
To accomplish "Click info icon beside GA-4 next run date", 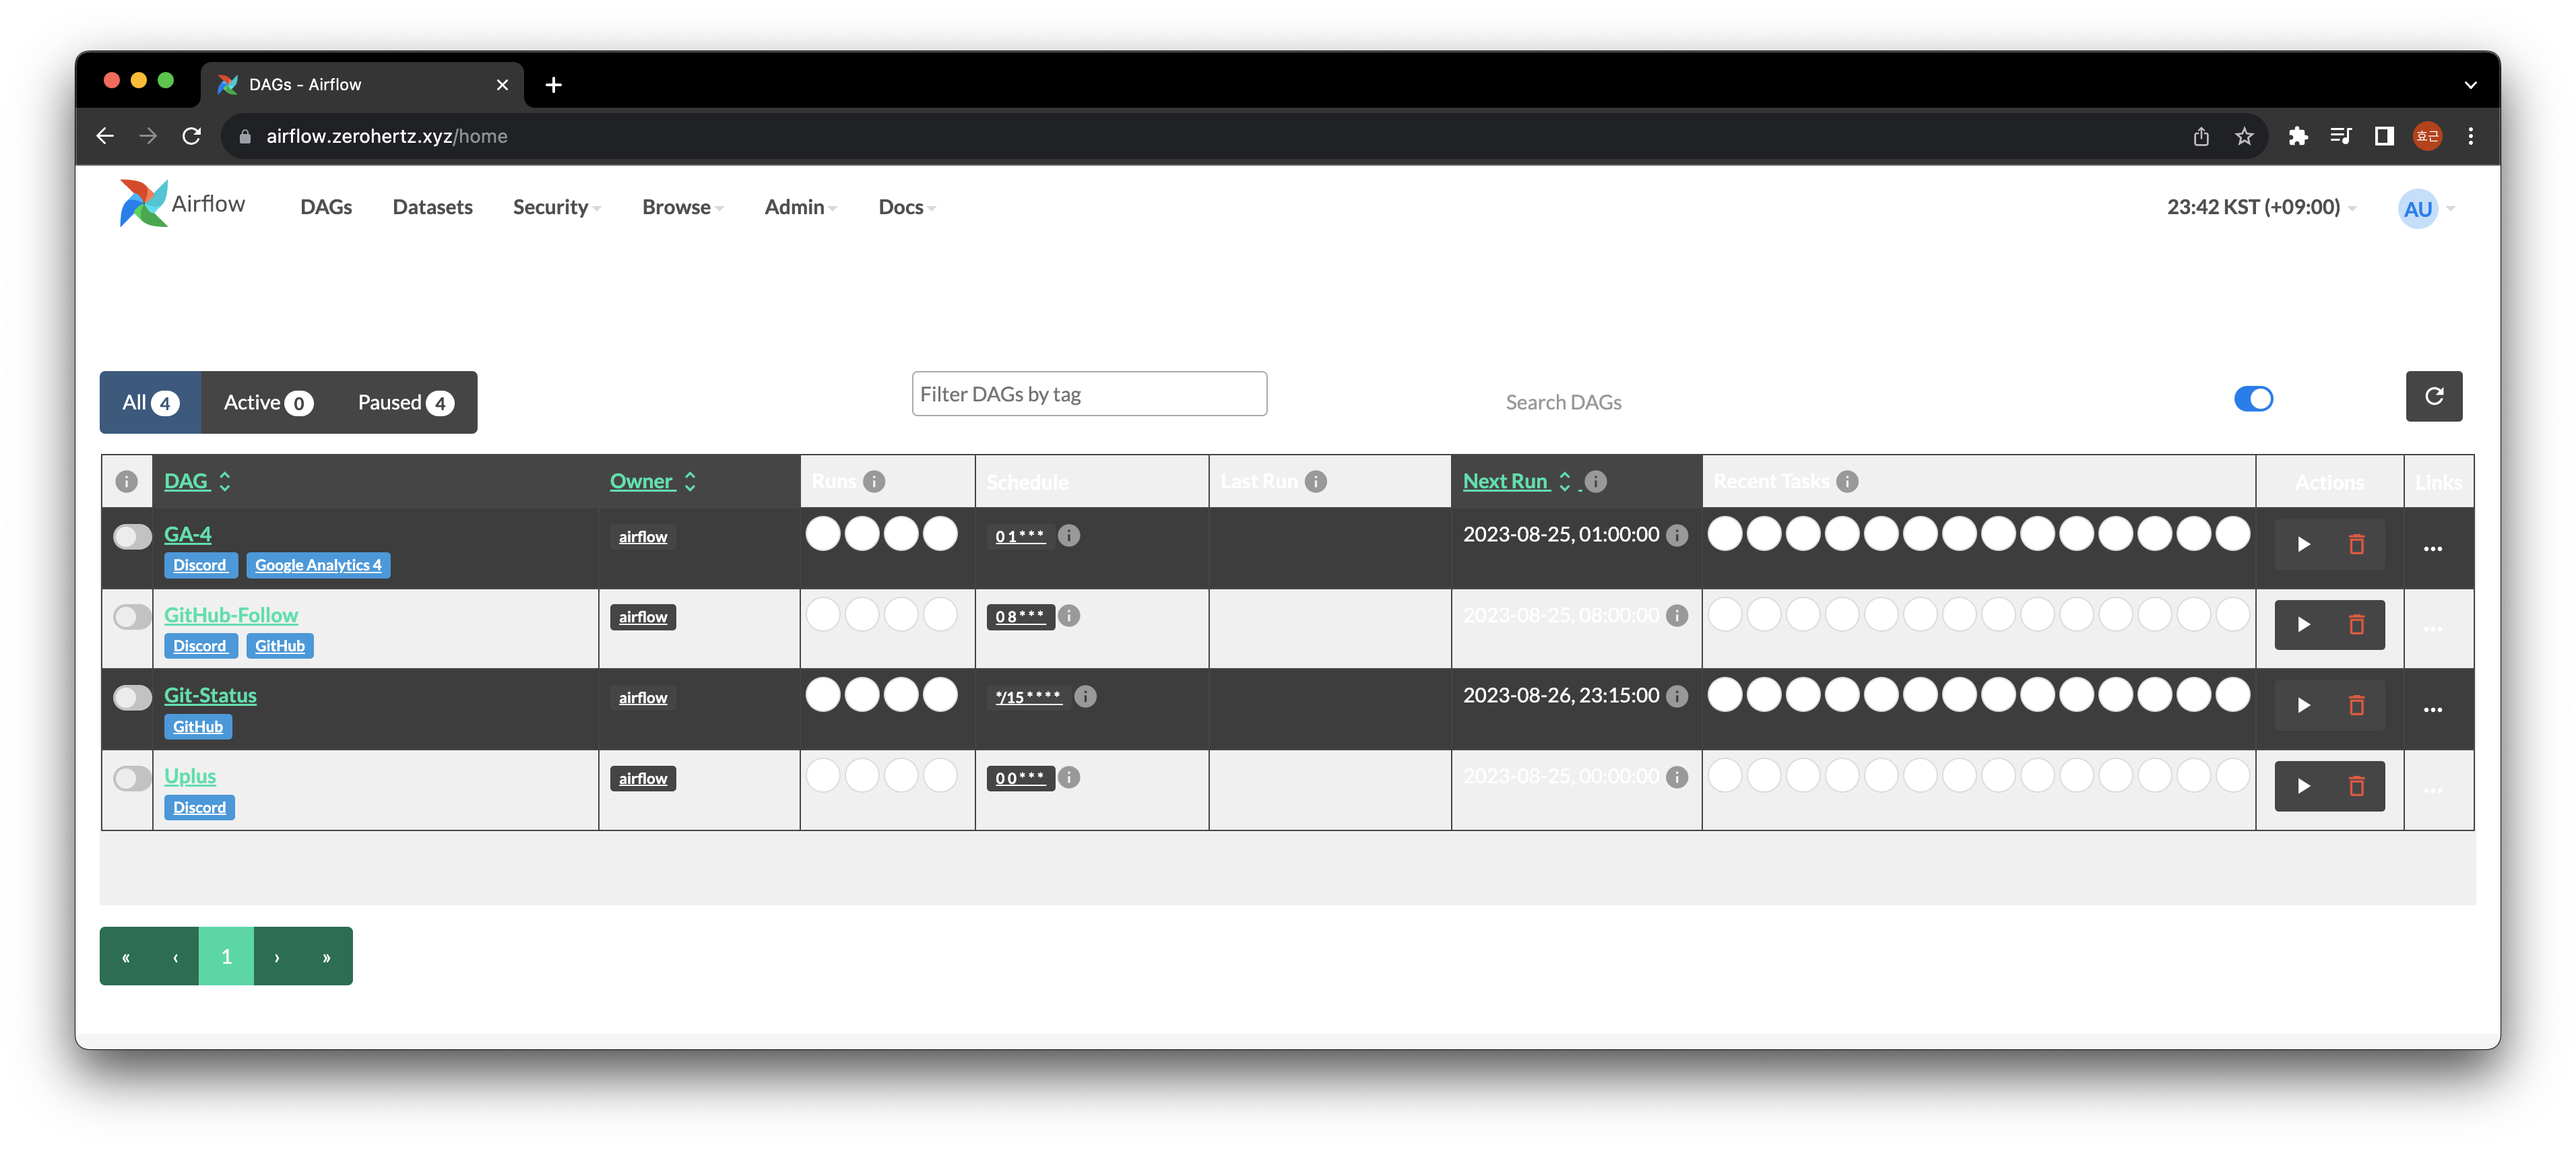I will point(1677,536).
